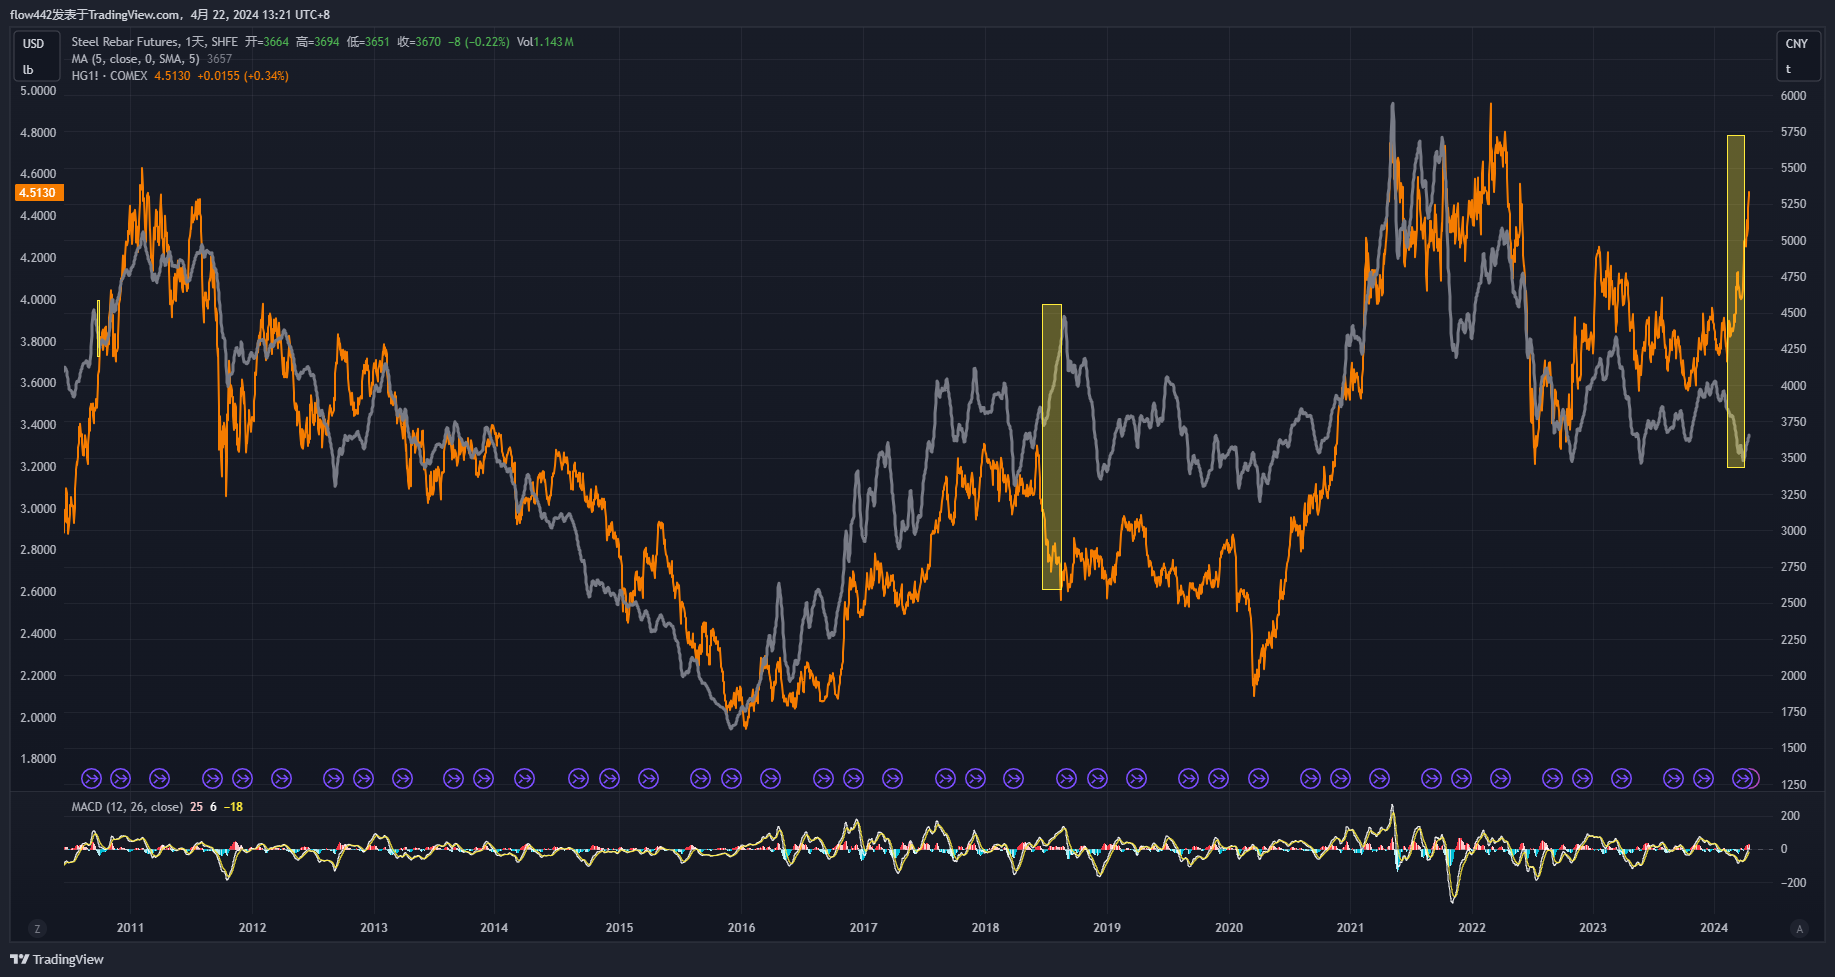Click the 2020 label on time axis
Viewport: 1835px width, 977px height.
(x=1229, y=928)
